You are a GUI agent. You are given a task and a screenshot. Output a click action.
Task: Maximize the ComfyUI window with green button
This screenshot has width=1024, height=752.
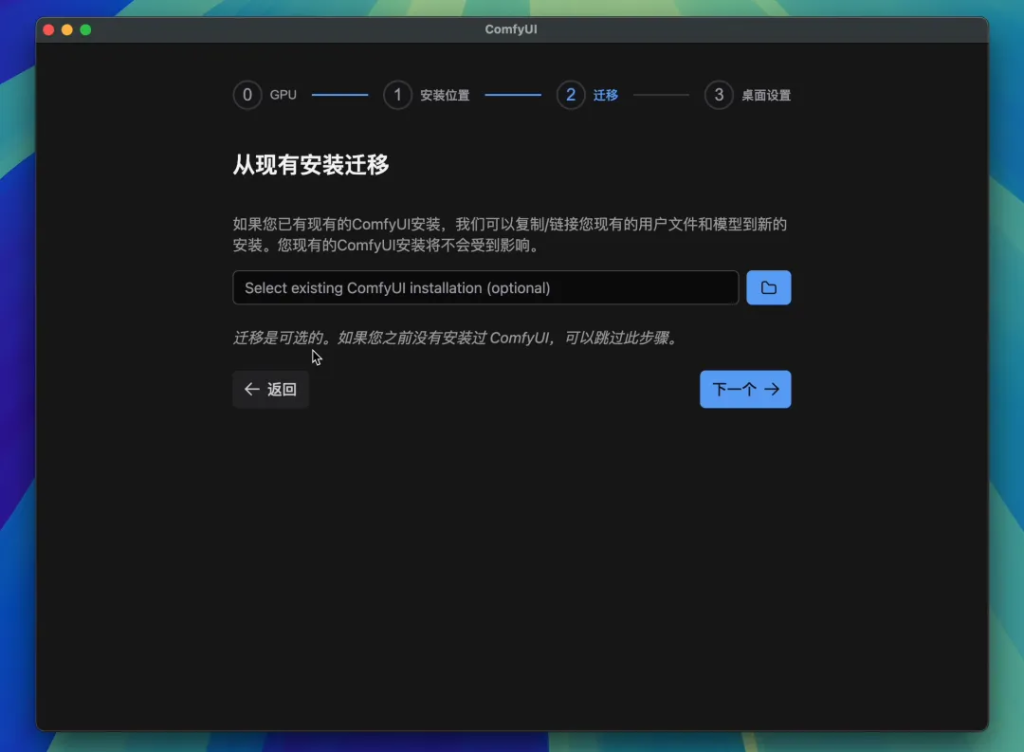point(86,29)
